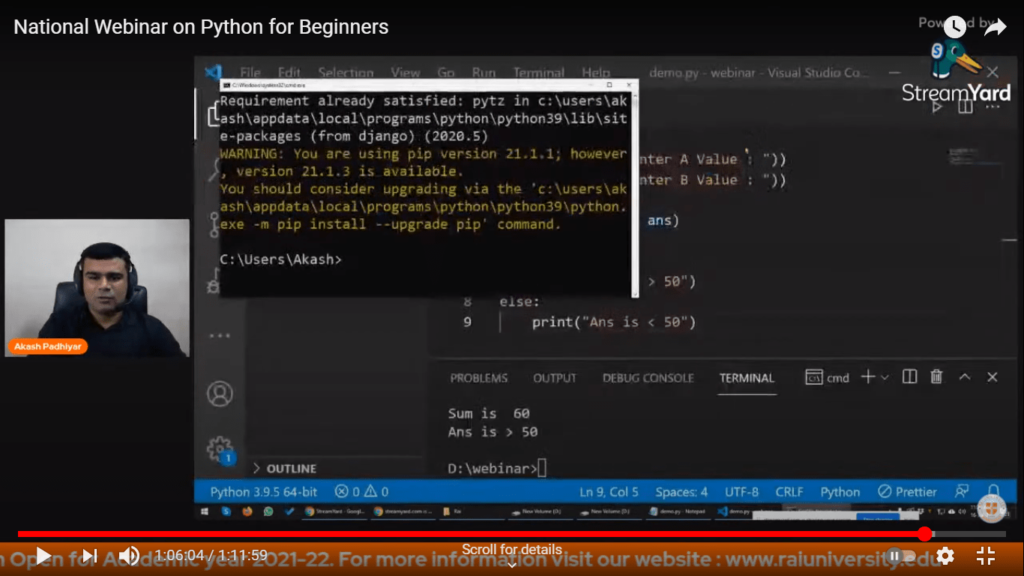Open the Windows Start button
The width and height of the screenshot is (1024, 576).
coord(204,511)
